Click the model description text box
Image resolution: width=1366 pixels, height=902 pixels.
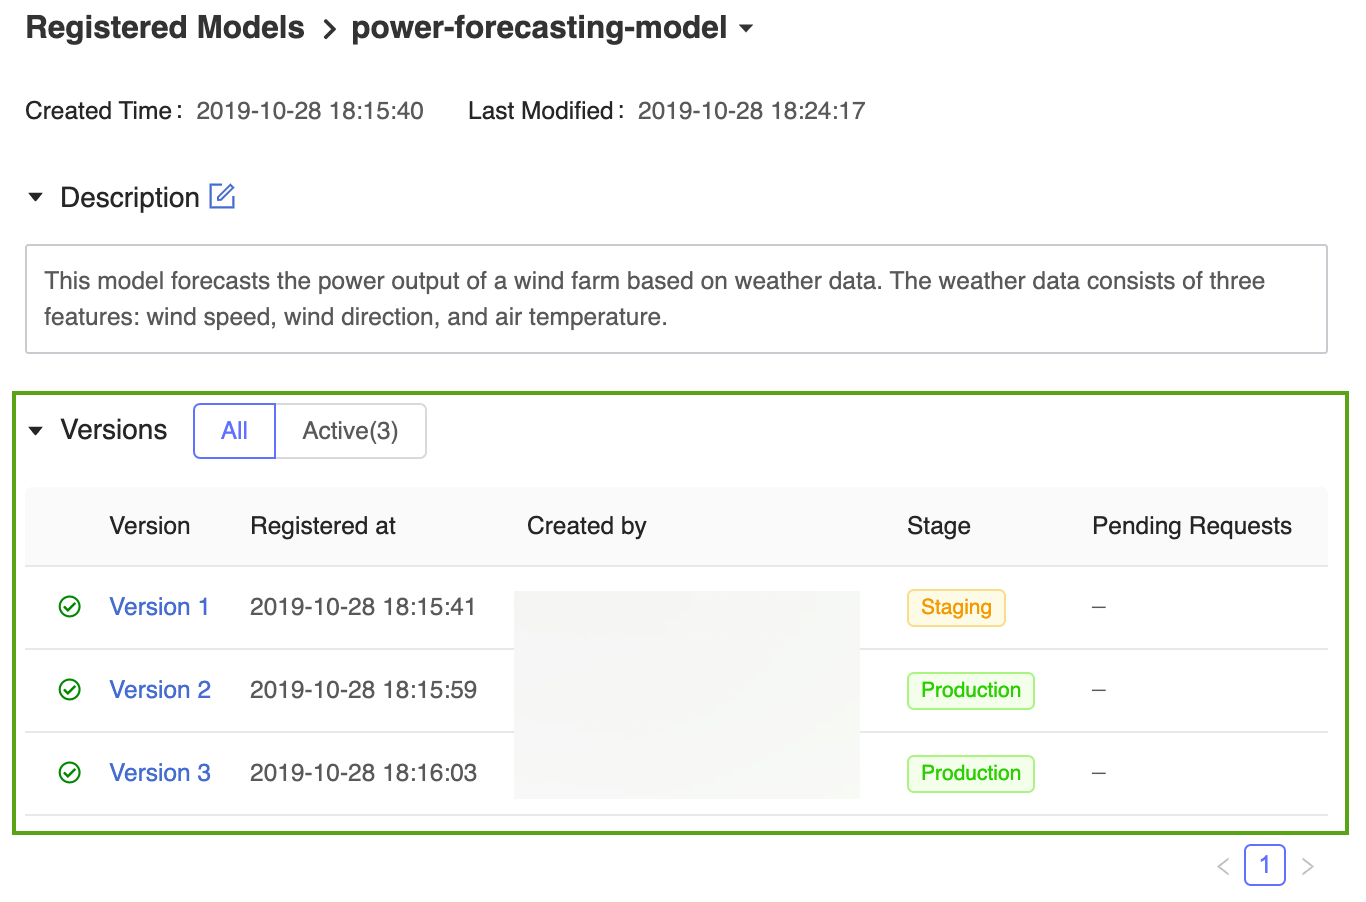click(676, 299)
